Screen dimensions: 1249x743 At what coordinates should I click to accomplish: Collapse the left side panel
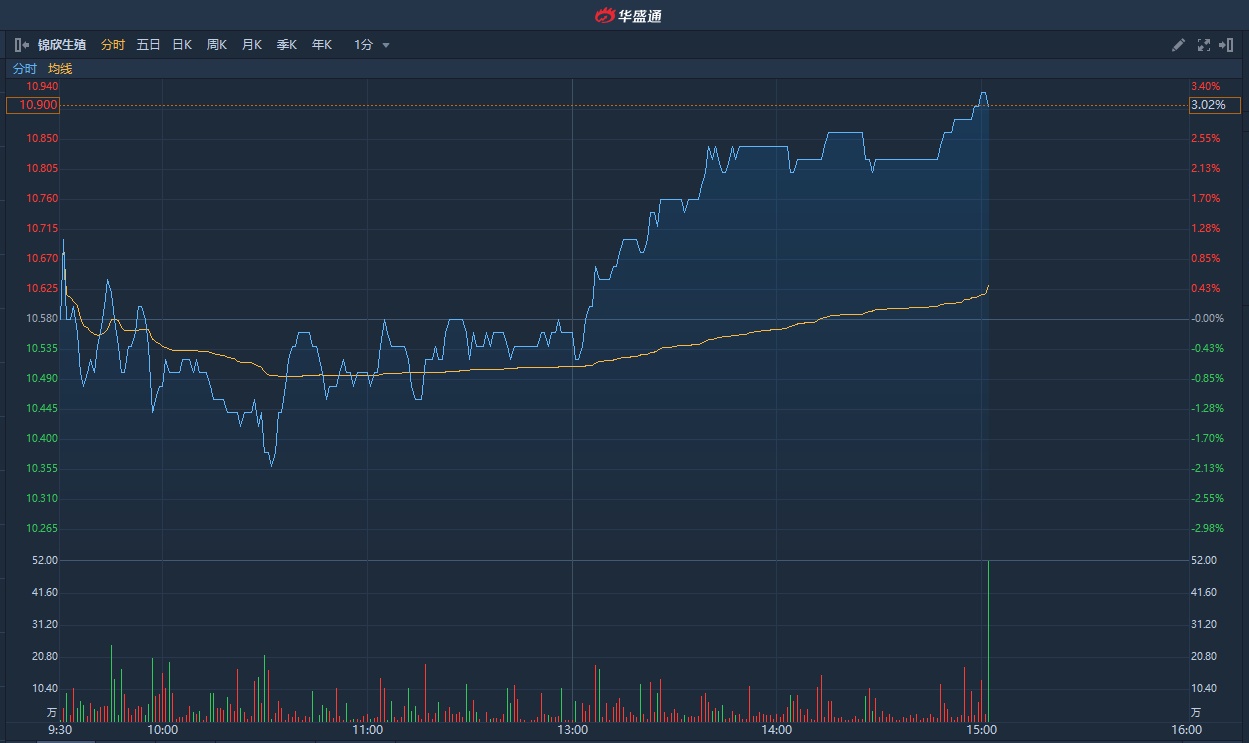[21, 45]
